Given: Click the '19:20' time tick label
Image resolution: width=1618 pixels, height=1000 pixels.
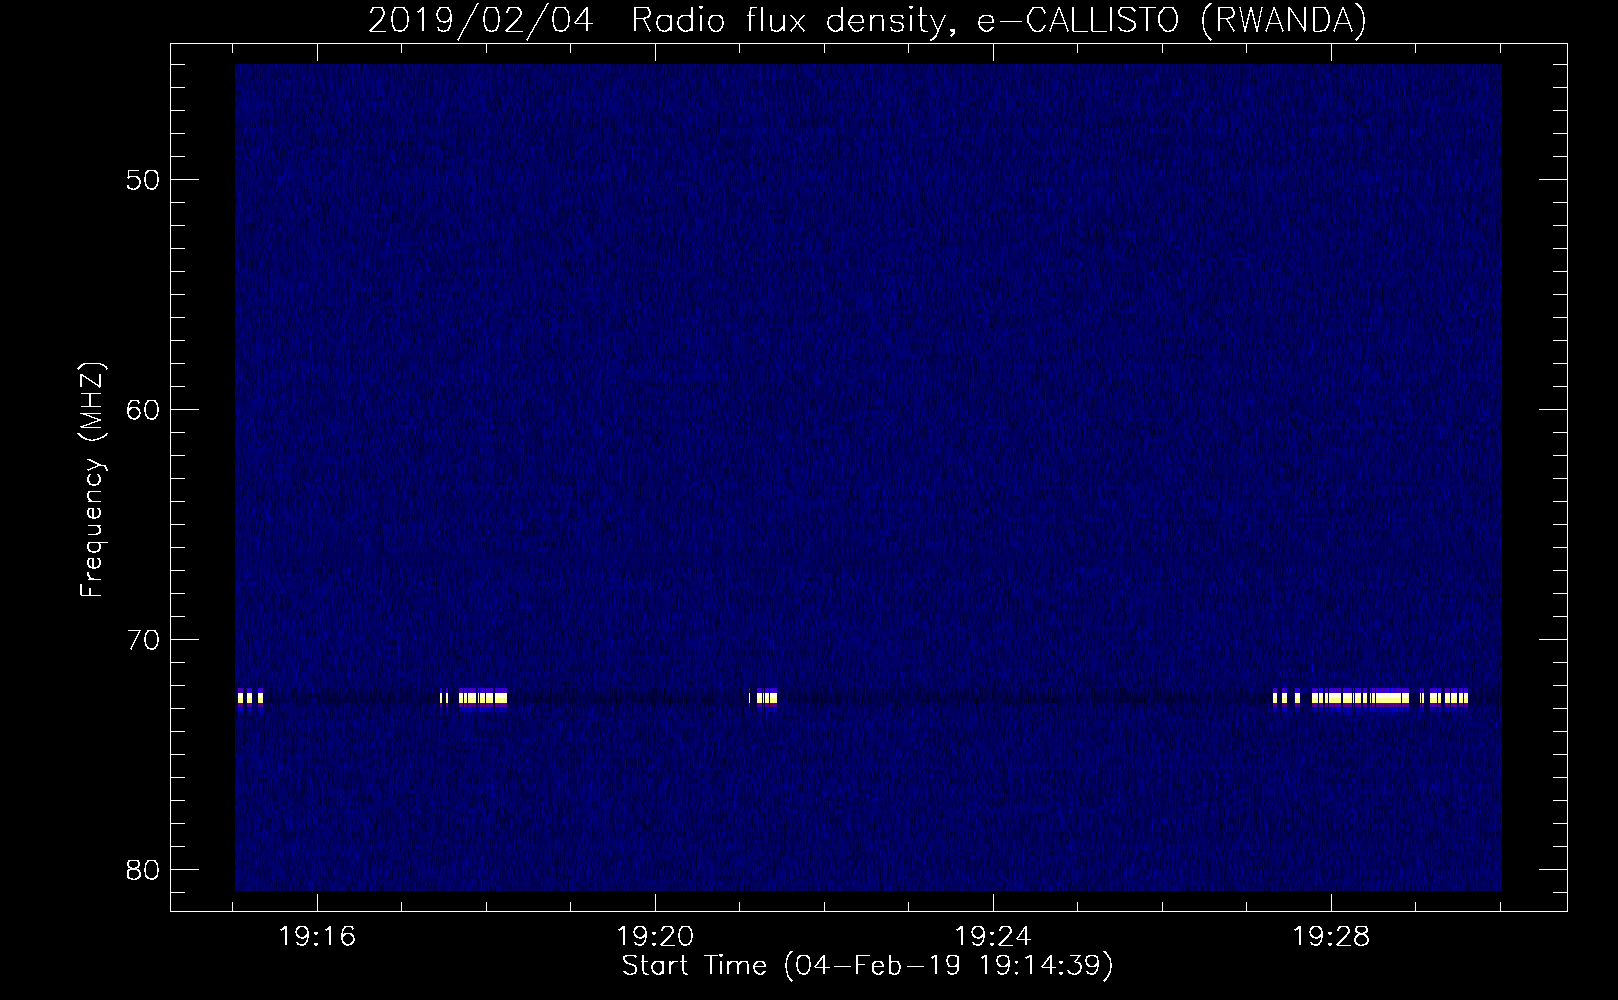Looking at the screenshot, I should (x=655, y=937).
